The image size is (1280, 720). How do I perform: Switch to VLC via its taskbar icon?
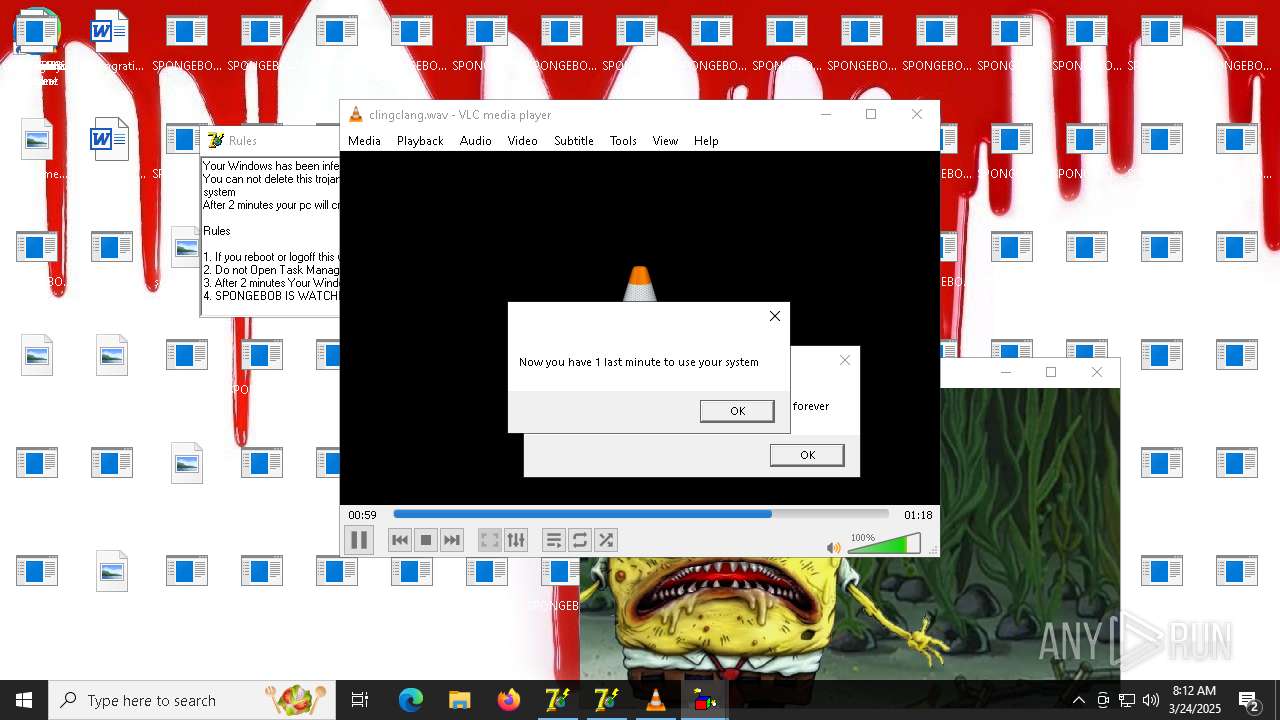pyautogui.click(x=655, y=700)
